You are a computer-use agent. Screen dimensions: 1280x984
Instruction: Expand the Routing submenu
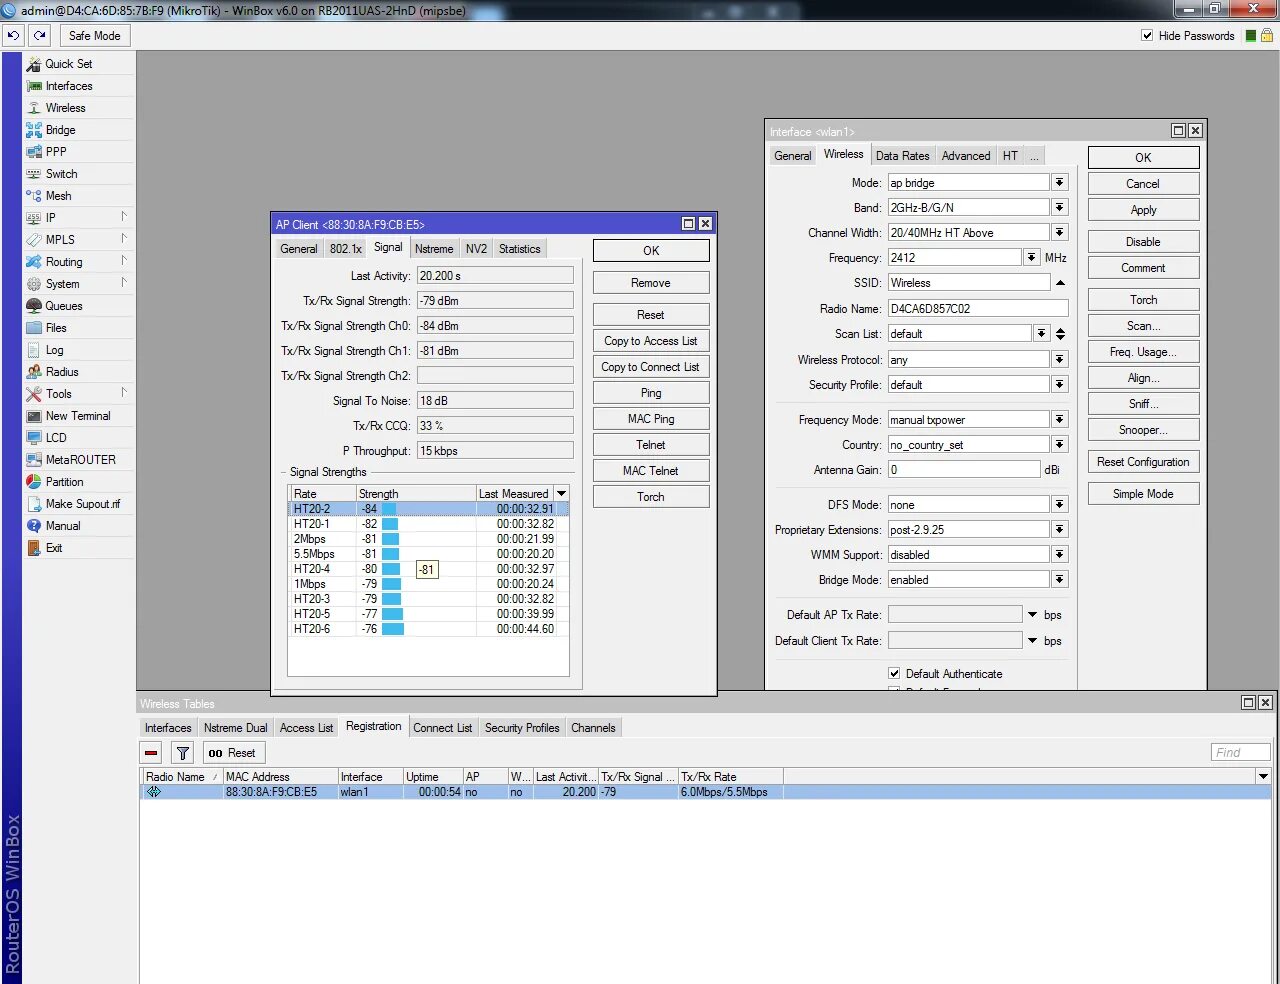coord(124,260)
